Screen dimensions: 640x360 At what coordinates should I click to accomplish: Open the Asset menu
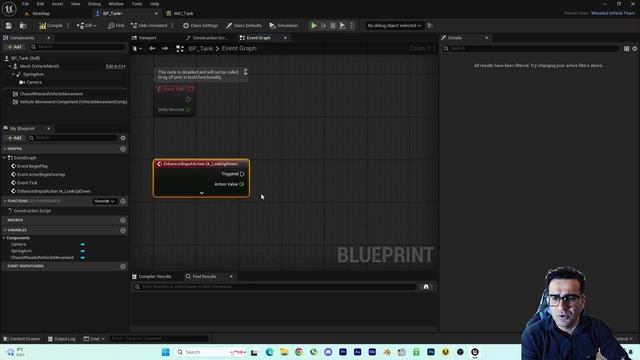click(x=58, y=4)
